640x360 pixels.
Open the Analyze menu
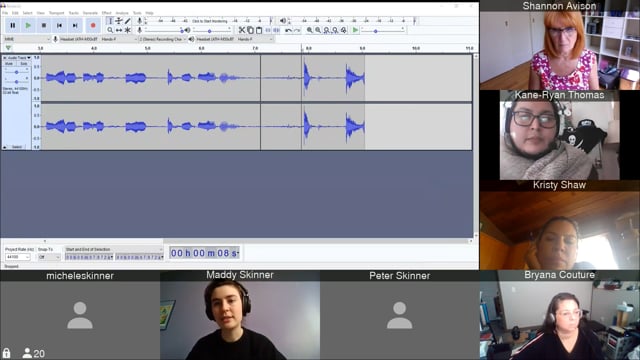click(122, 13)
